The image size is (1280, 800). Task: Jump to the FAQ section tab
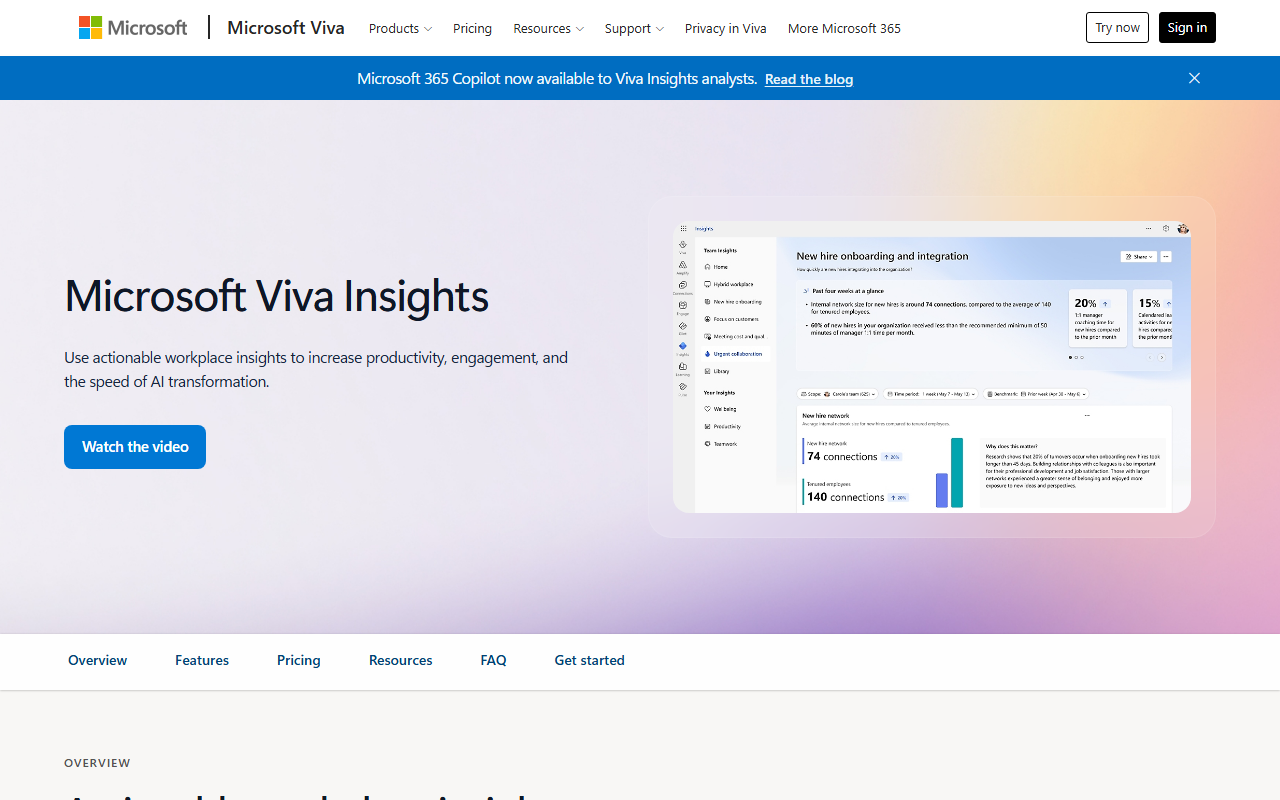493,660
